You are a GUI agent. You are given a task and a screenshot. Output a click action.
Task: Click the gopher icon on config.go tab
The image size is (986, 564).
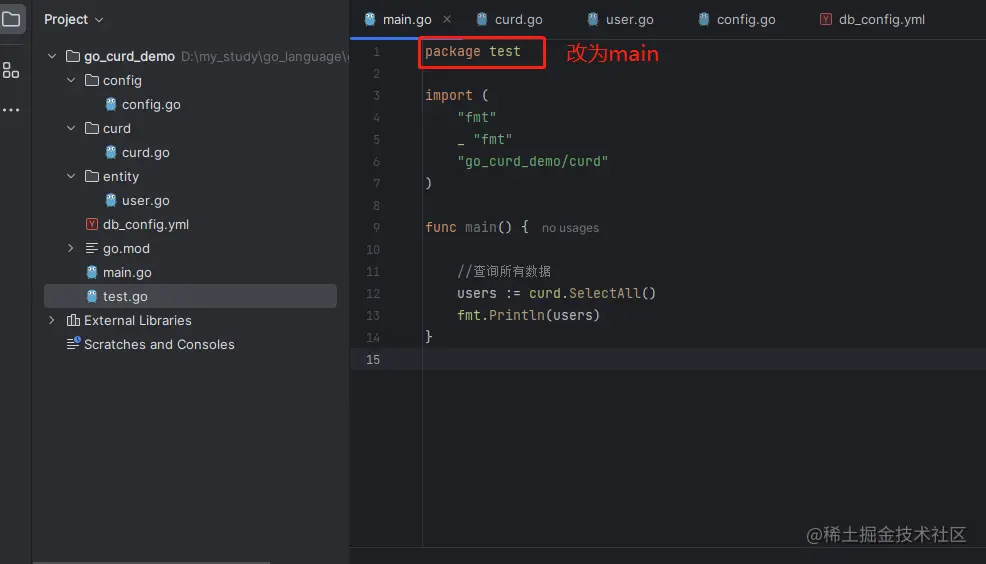704,19
